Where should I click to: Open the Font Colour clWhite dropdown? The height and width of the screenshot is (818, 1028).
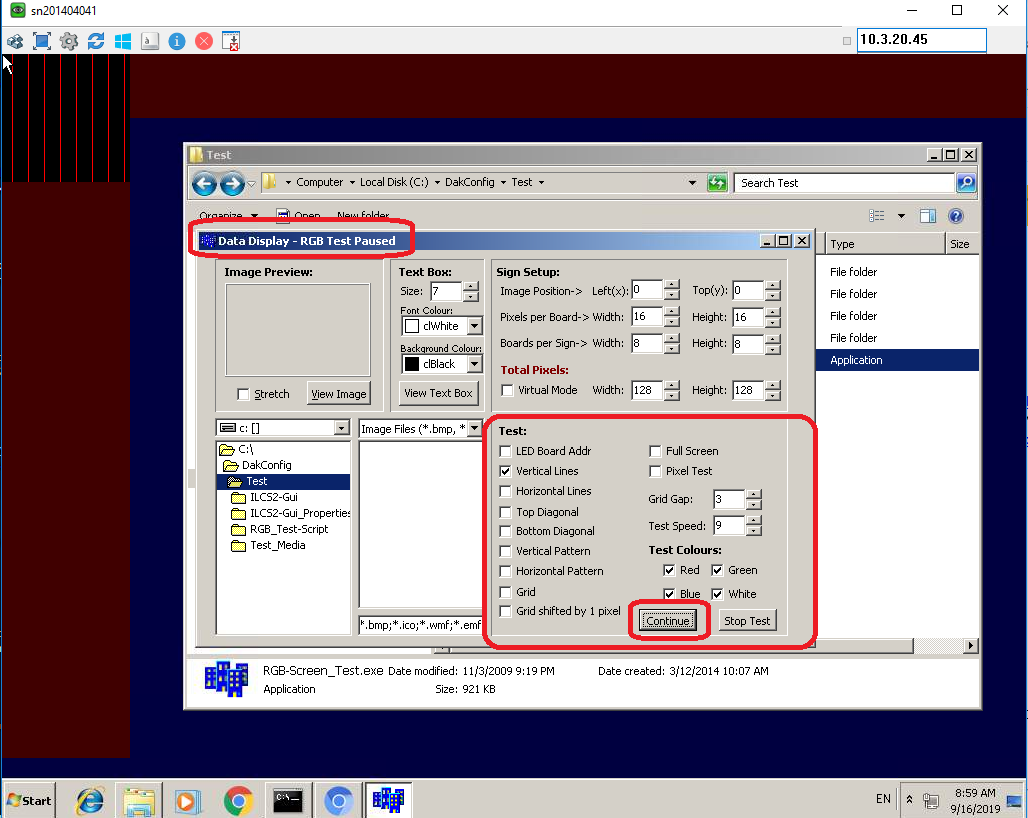pyautogui.click(x=474, y=326)
